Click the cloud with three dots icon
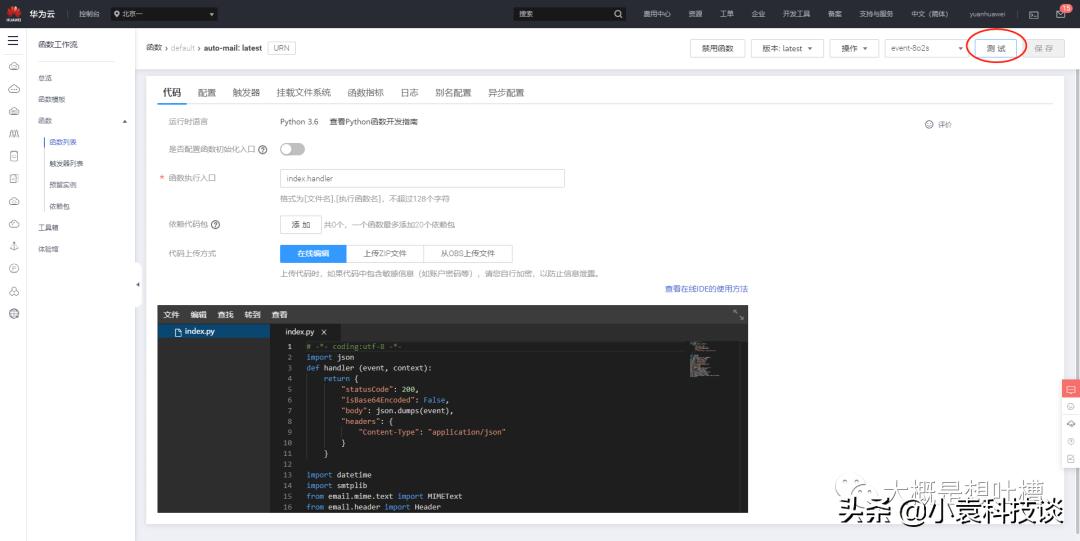The width and height of the screenshot is (1080, 541). tap(14, 88)
